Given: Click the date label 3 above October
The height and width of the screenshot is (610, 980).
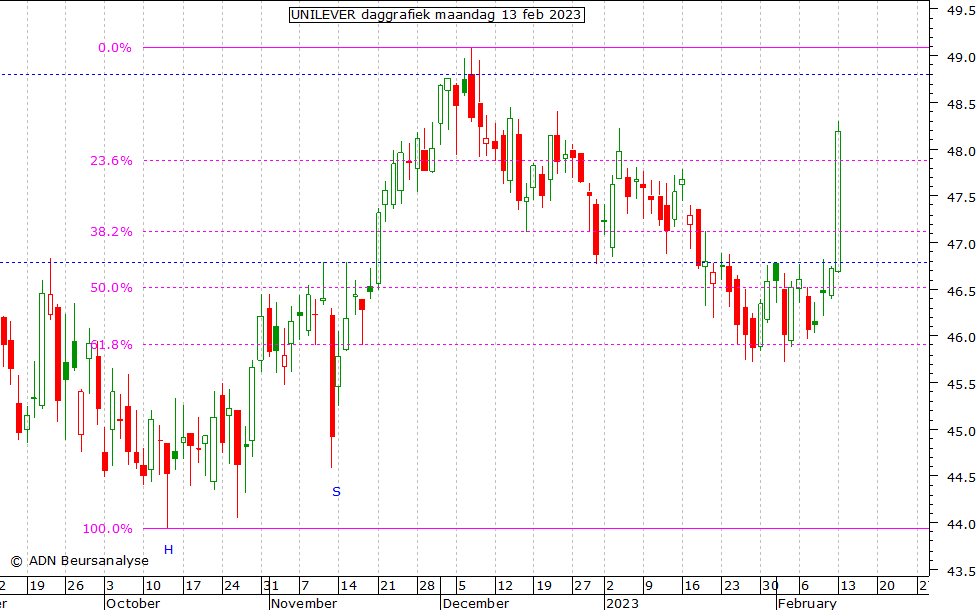Looking at the screenshot, I should tap(110, 586).
